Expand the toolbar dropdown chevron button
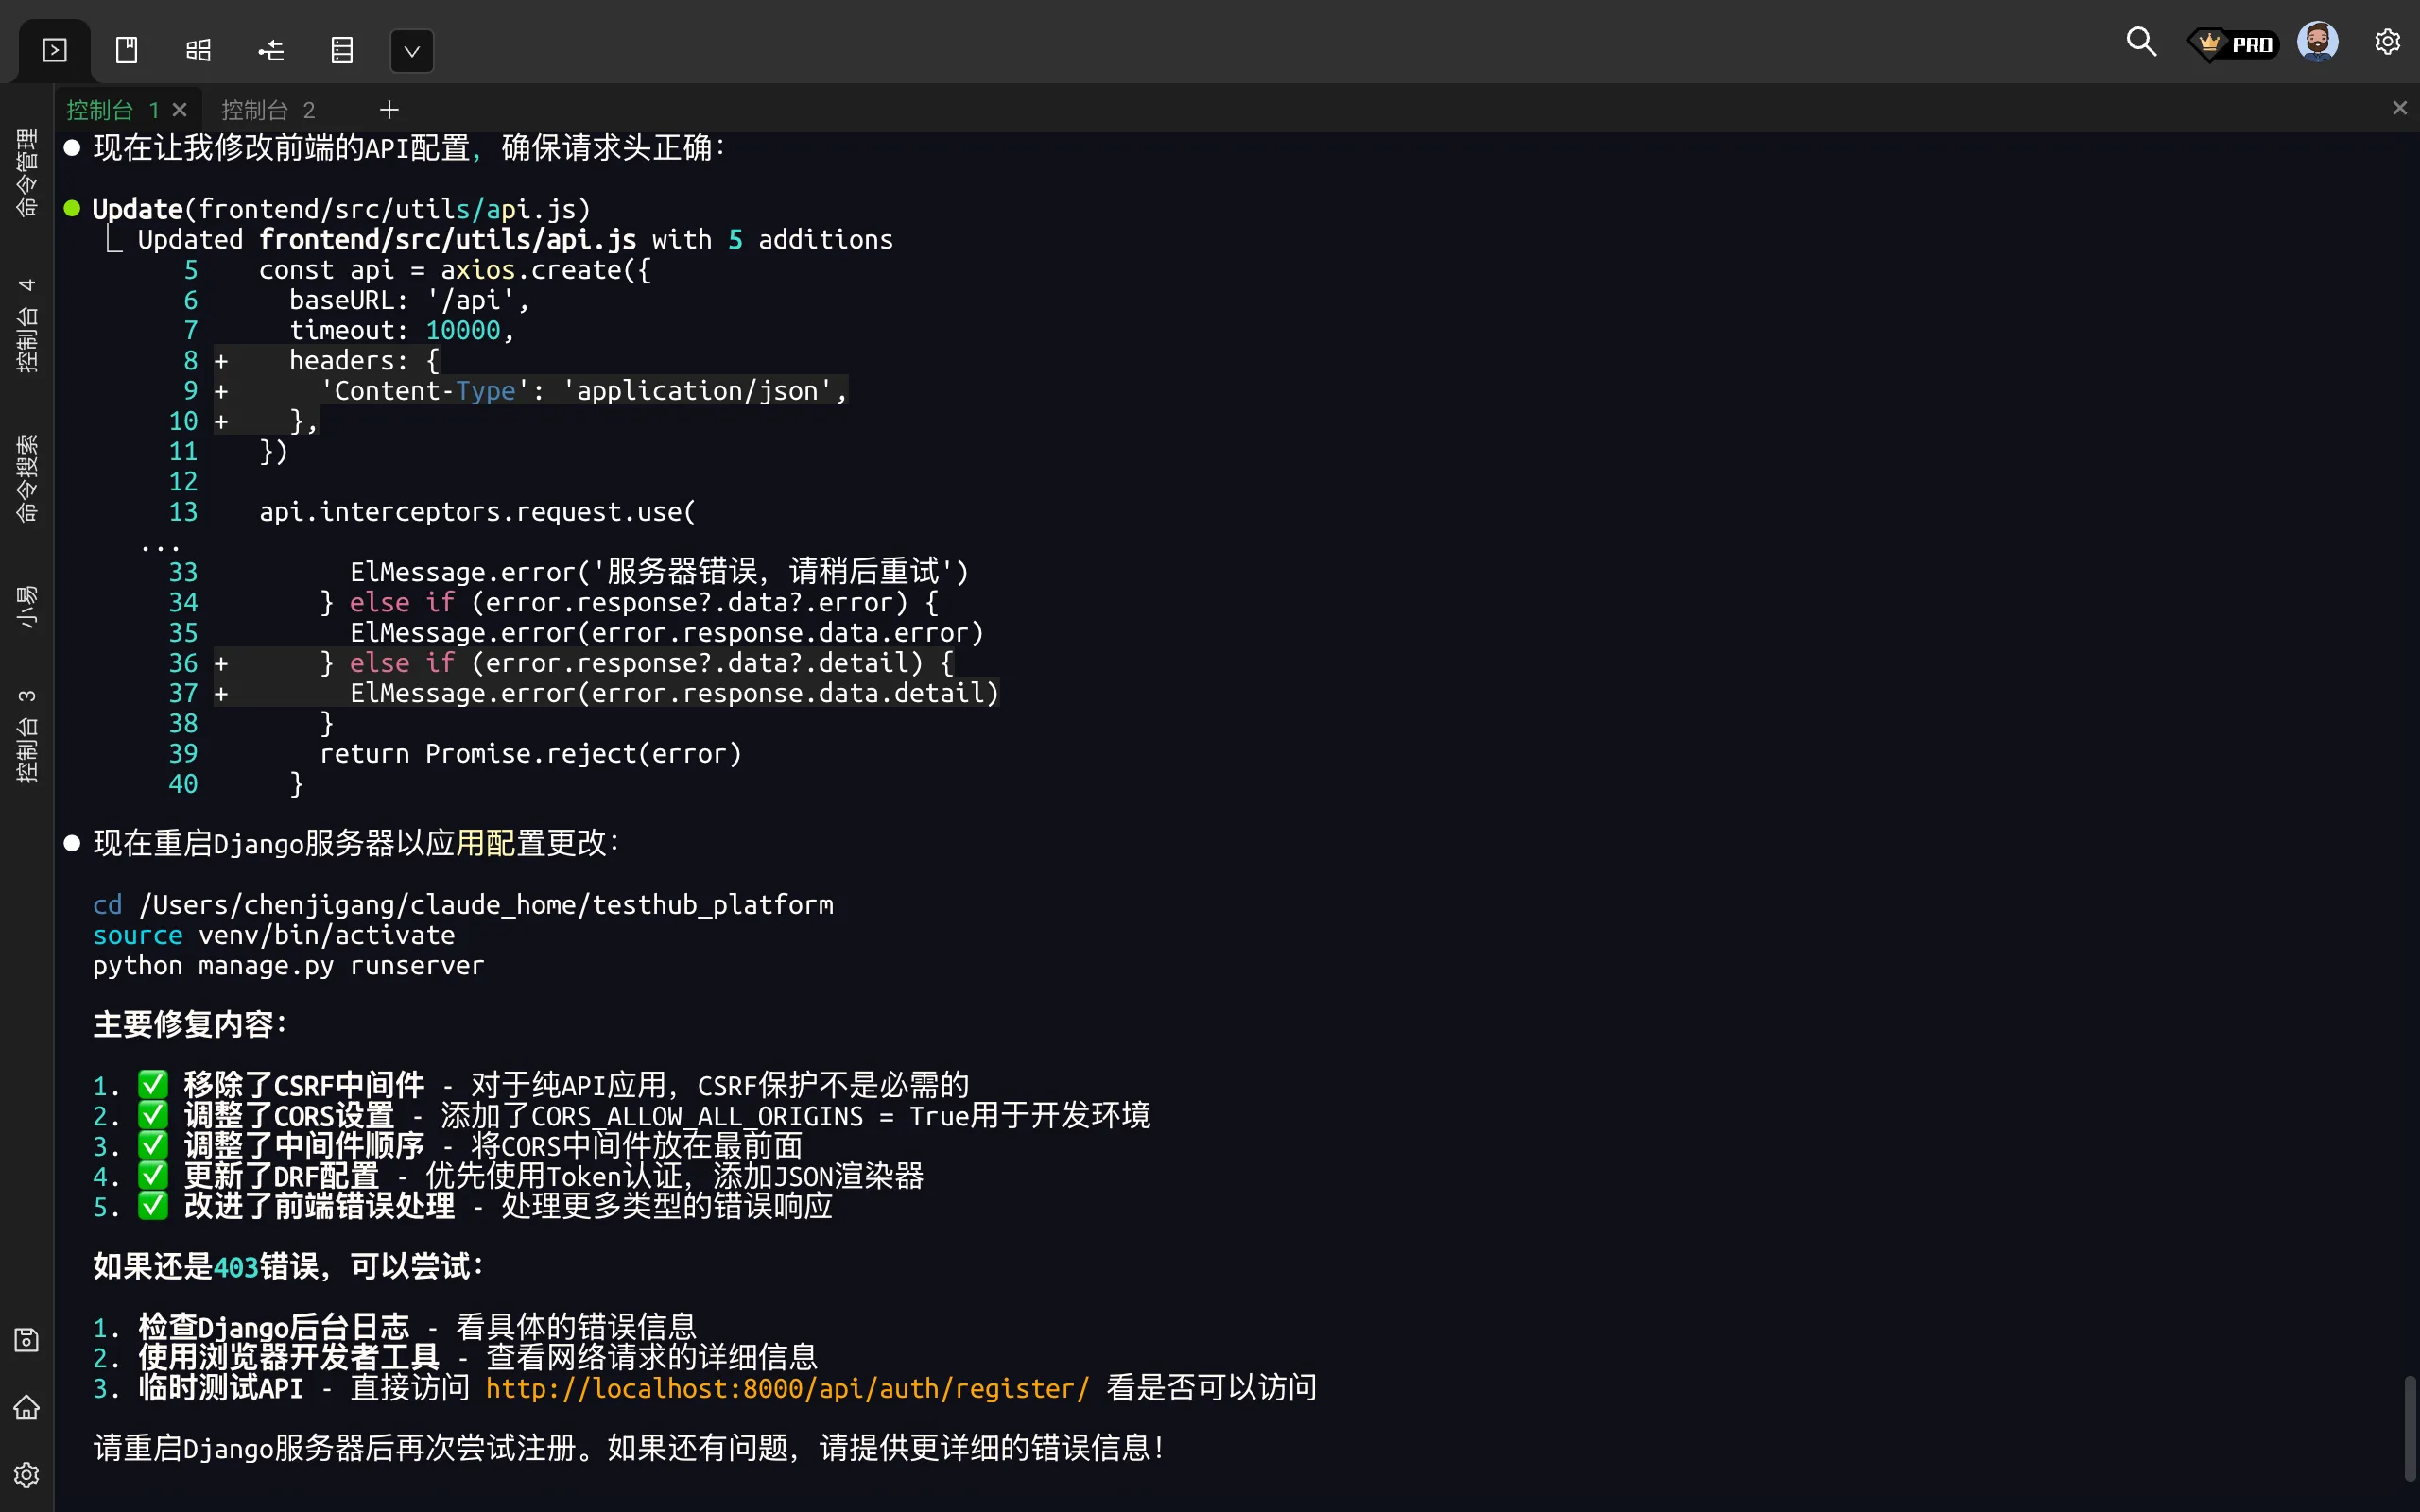 pos(411,51)
